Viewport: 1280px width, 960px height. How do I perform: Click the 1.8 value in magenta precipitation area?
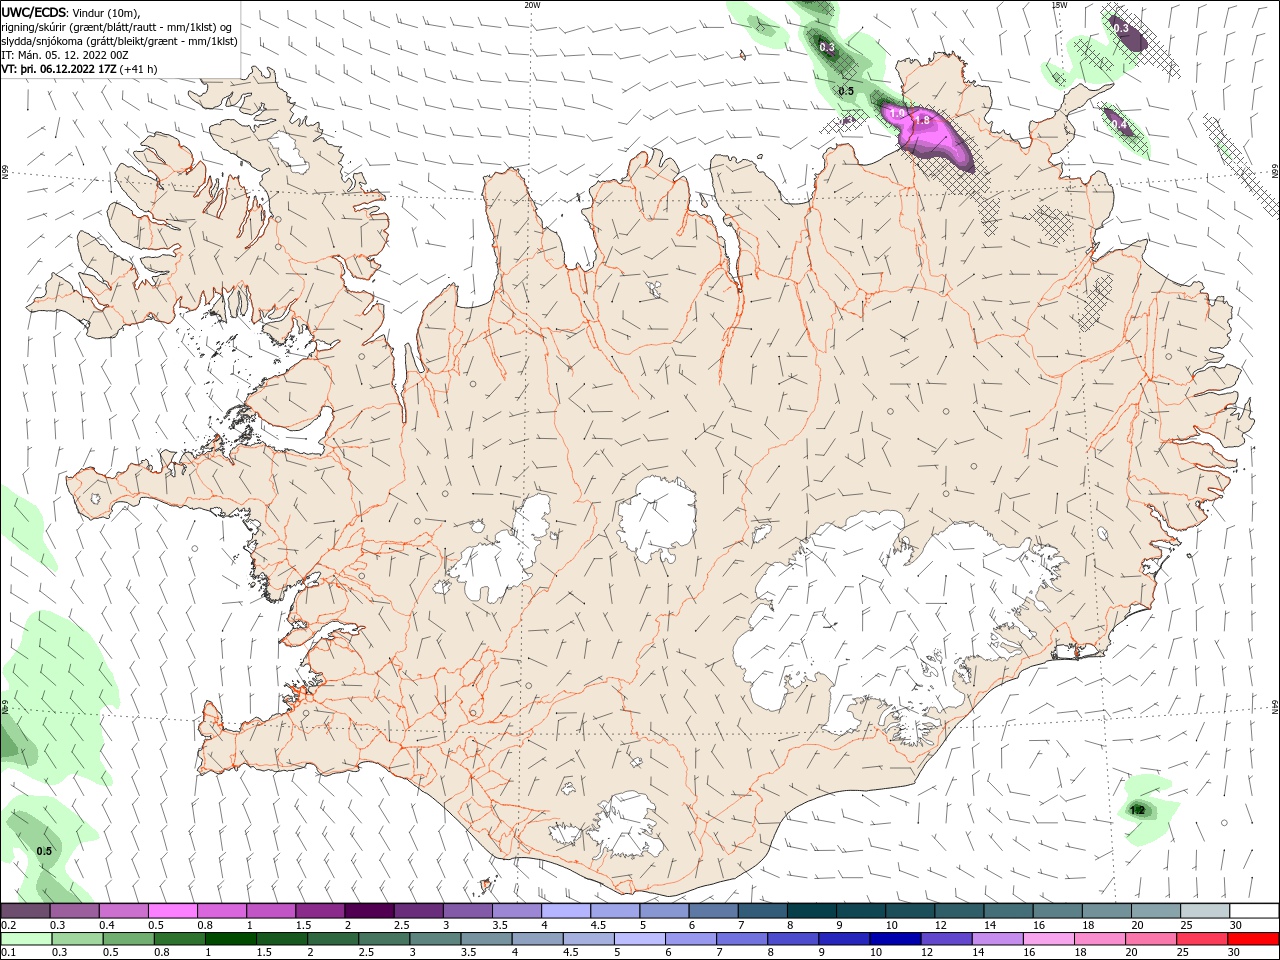coord(922,120)
